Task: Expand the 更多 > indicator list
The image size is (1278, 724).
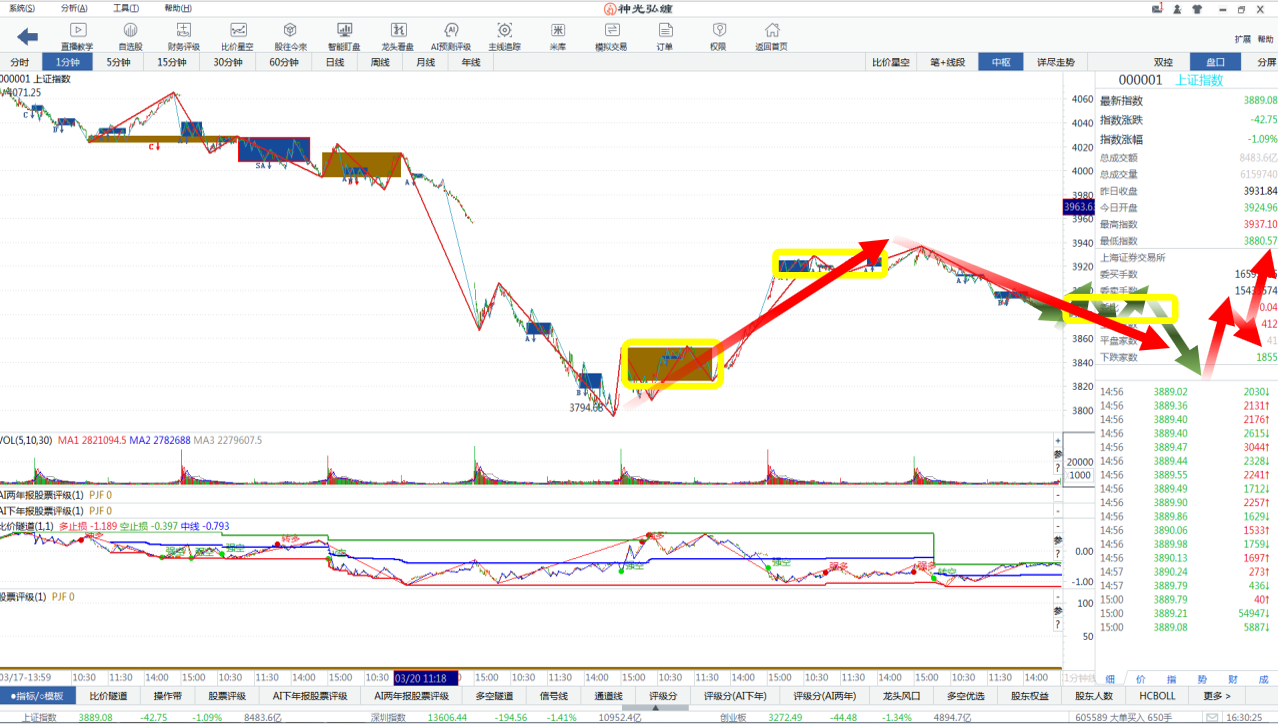Action: 1217,696
